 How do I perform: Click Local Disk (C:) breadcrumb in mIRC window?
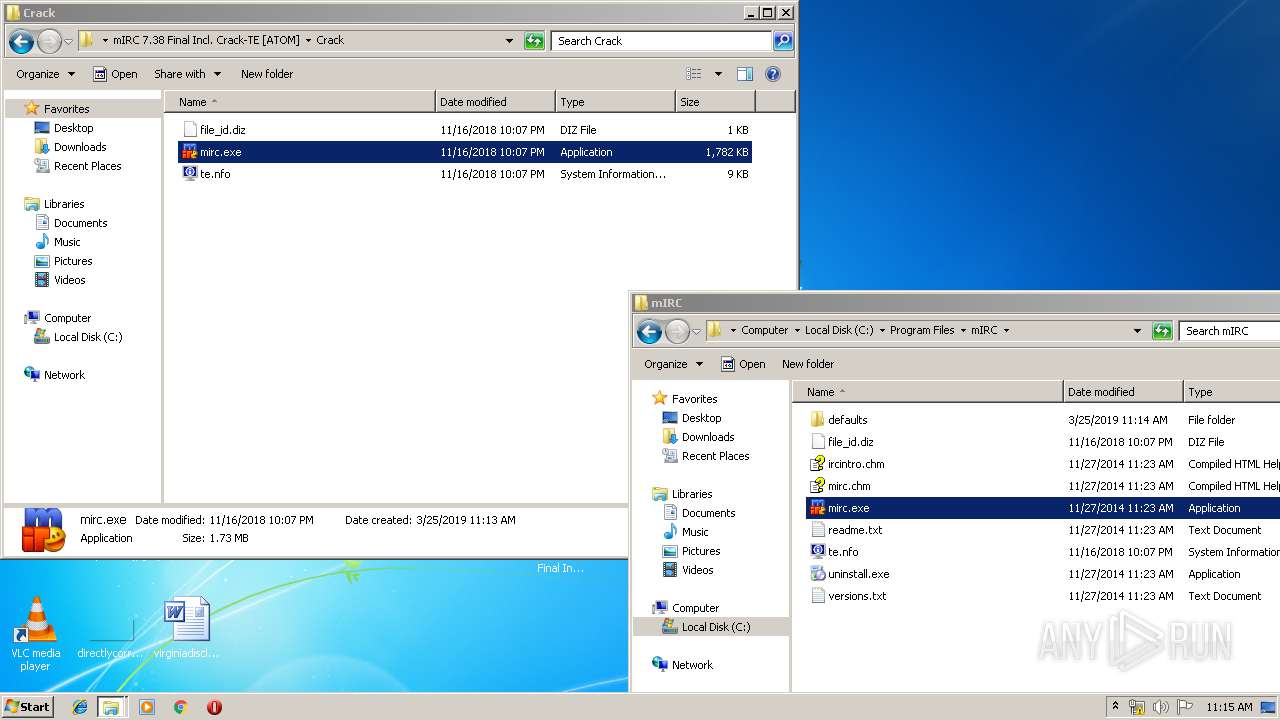(x=839, y=331)
